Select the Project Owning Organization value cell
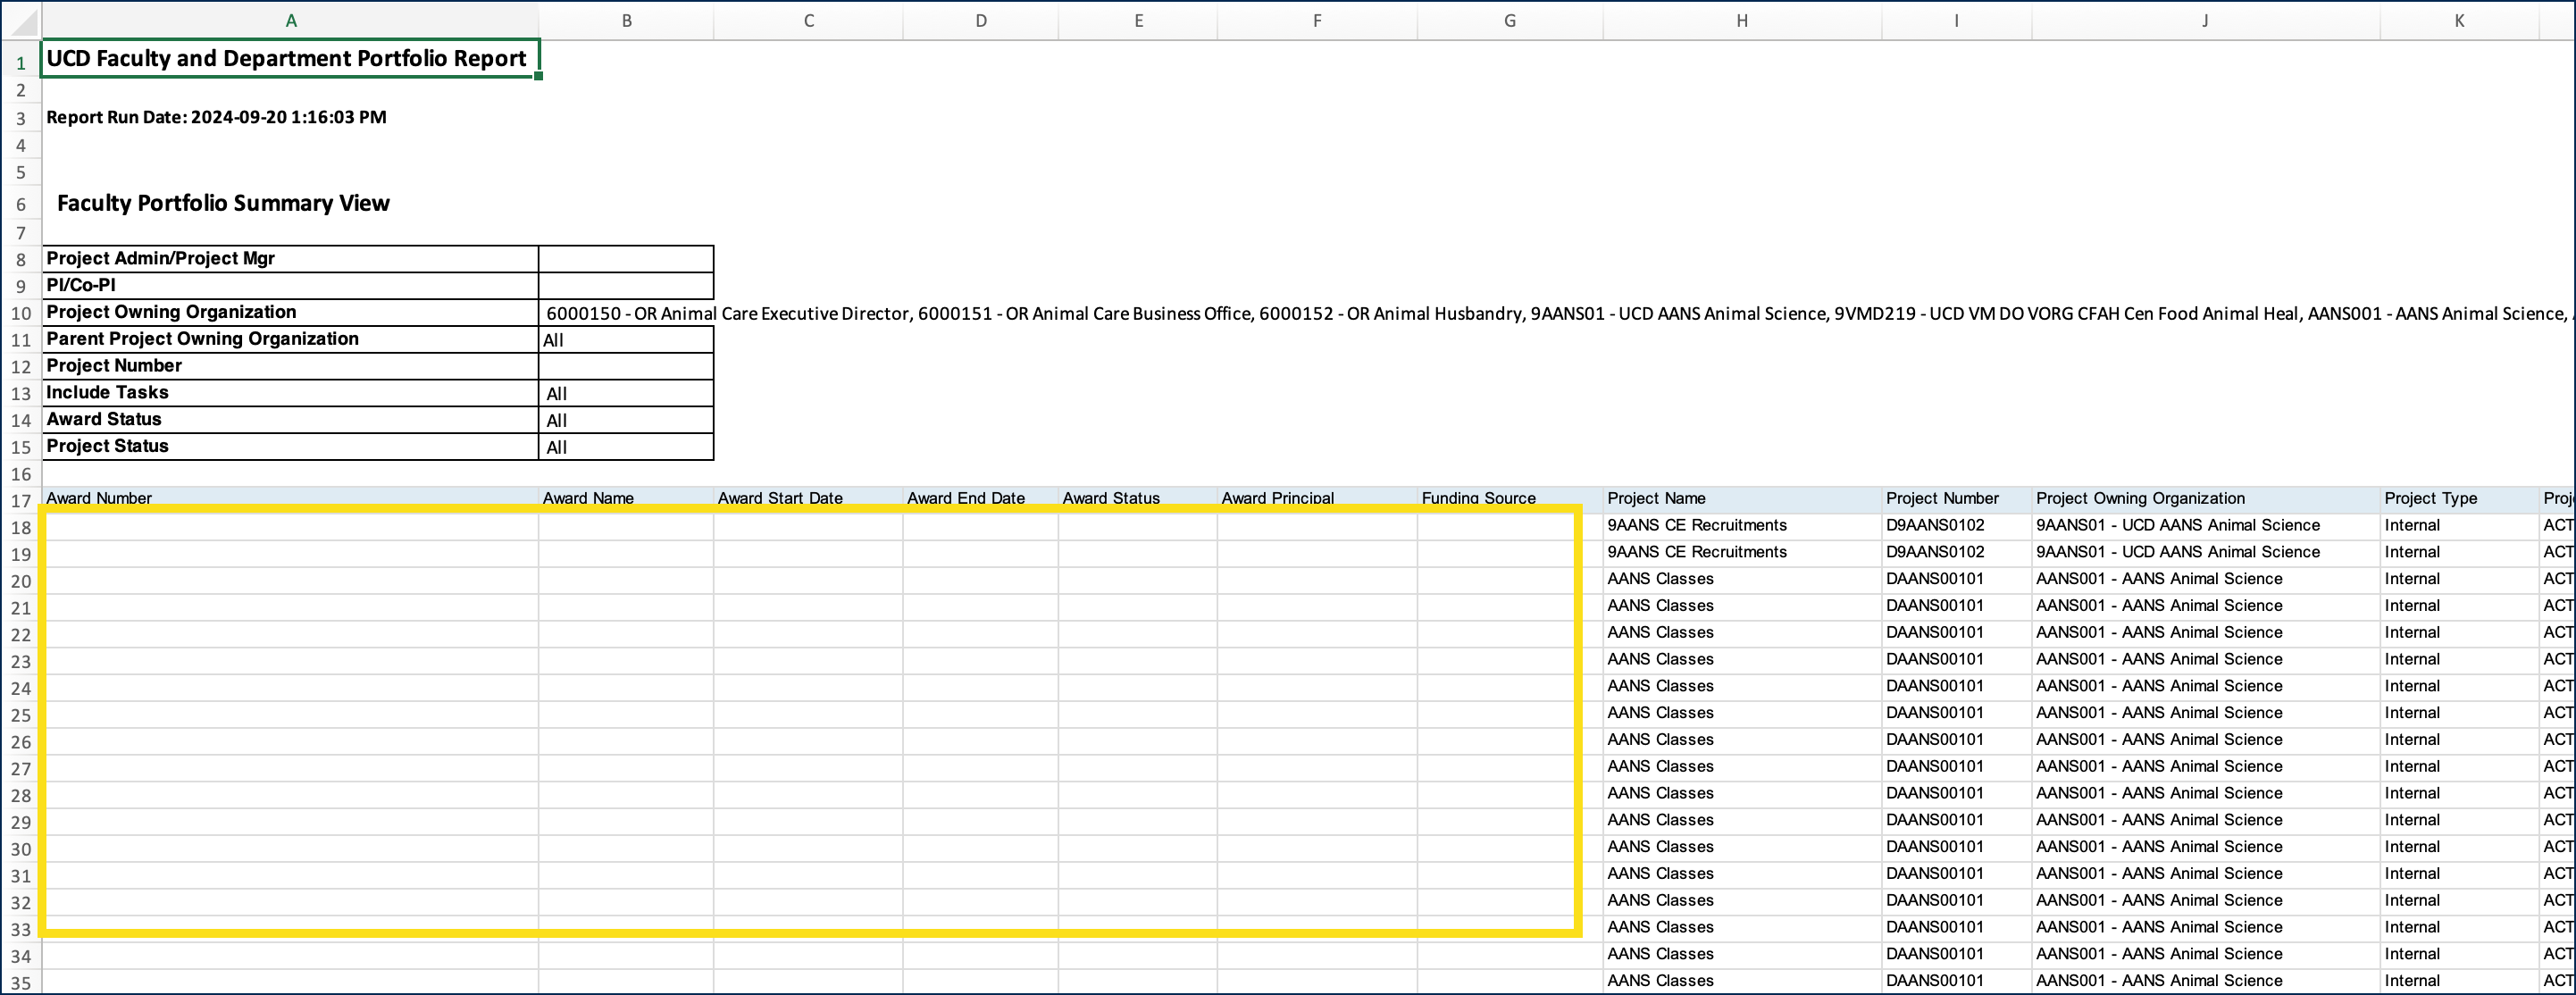The height and width of the screenshot is (995, 2576). [x=625, y=313]
